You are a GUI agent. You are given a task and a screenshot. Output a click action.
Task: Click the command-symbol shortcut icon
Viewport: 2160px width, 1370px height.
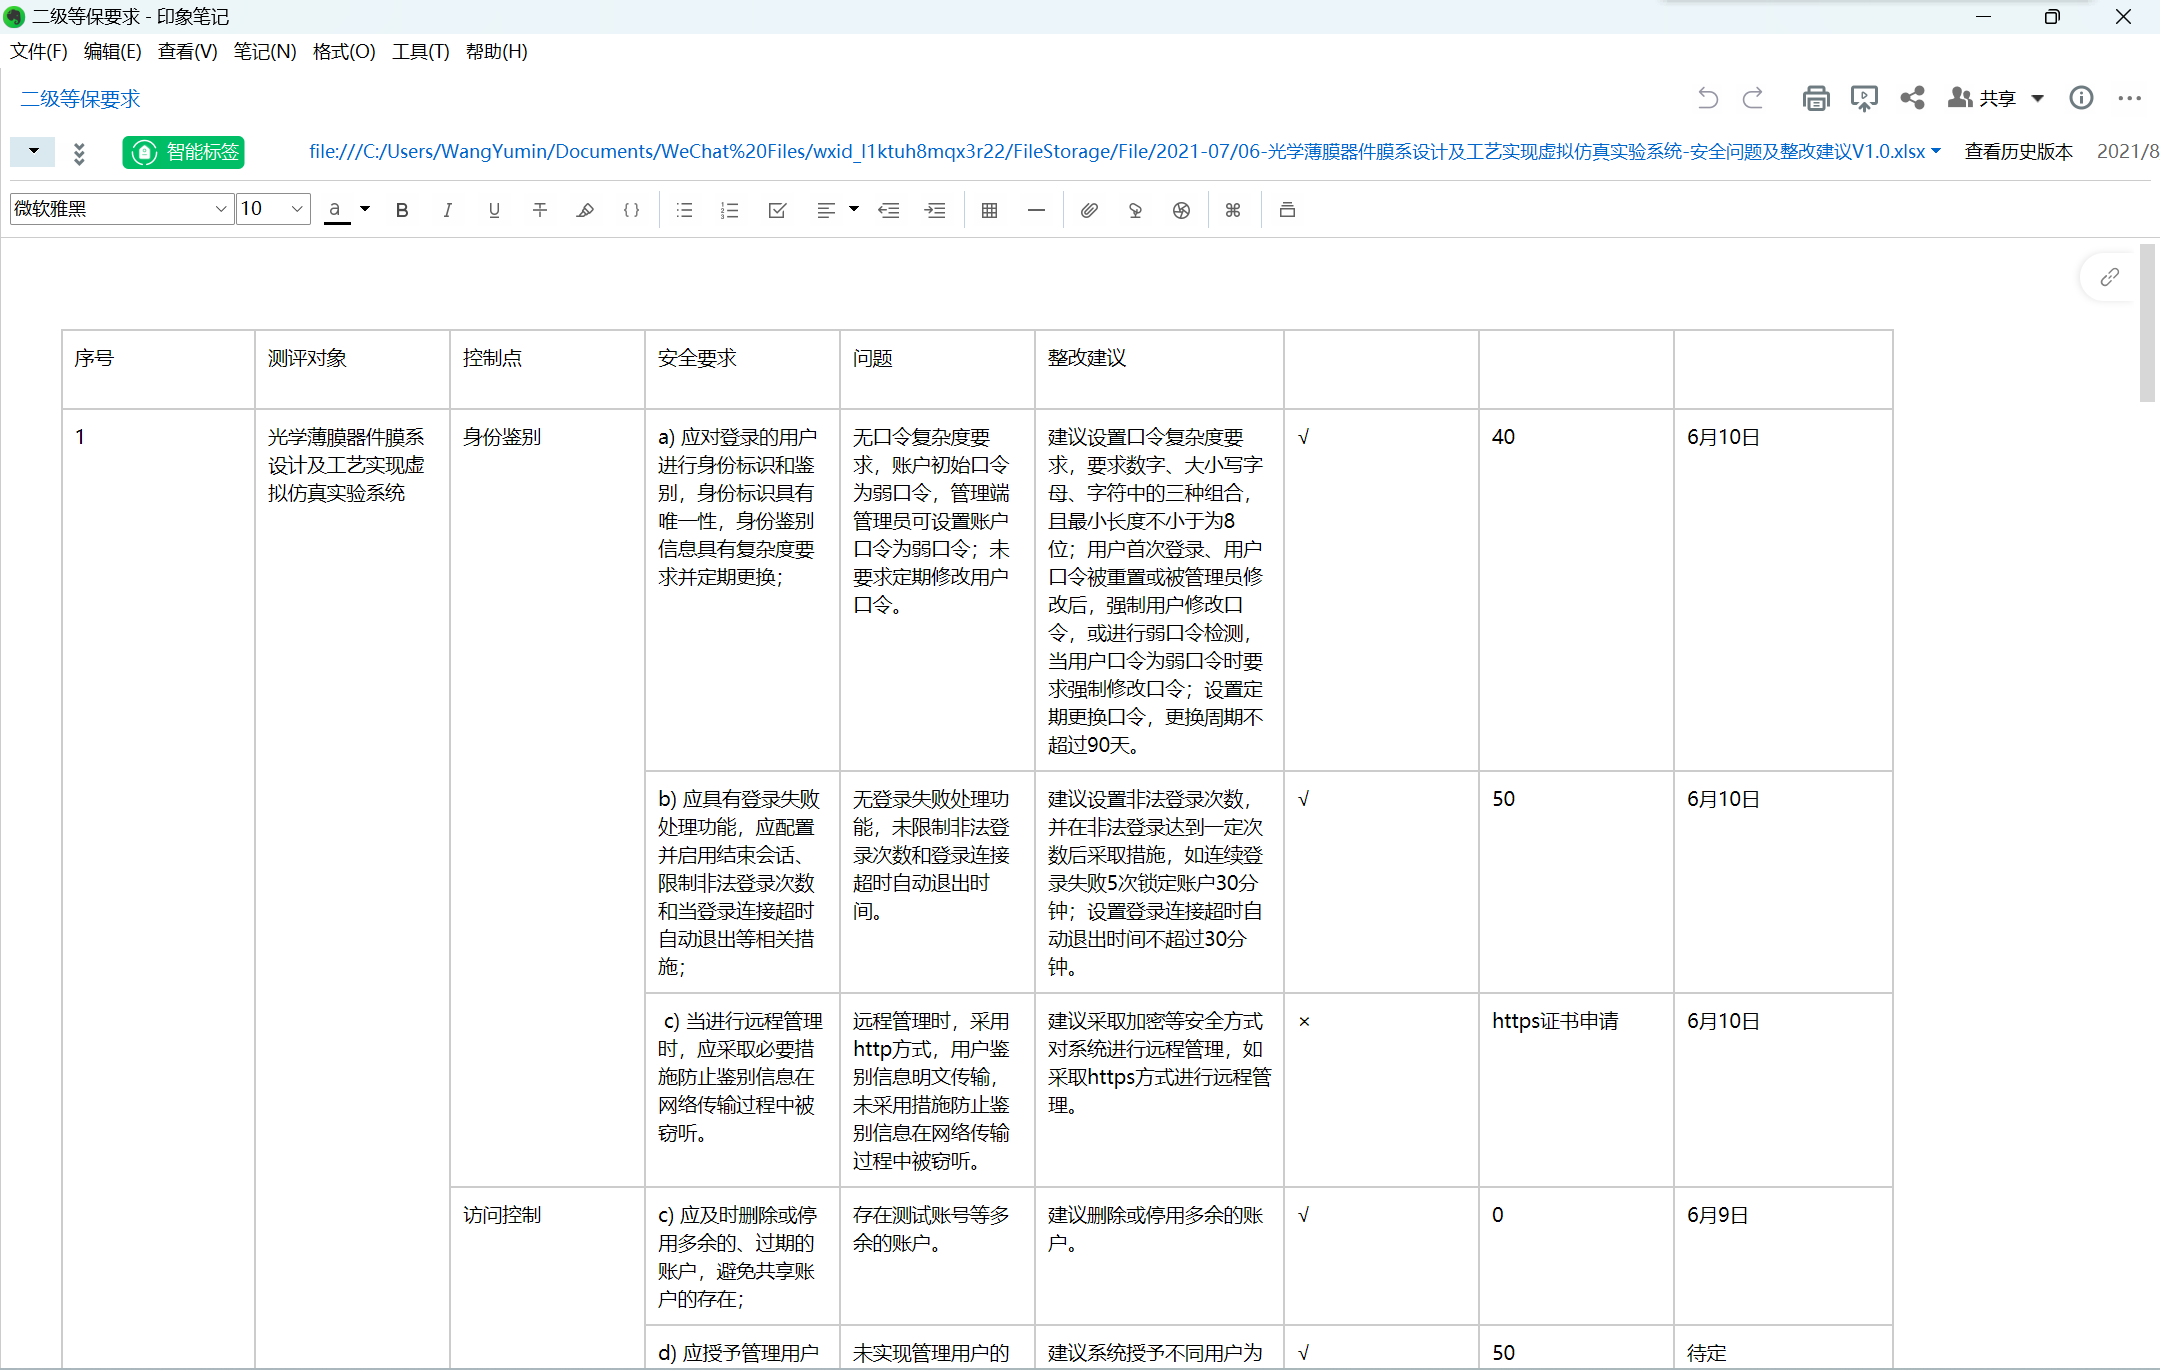click(1233, 210)
